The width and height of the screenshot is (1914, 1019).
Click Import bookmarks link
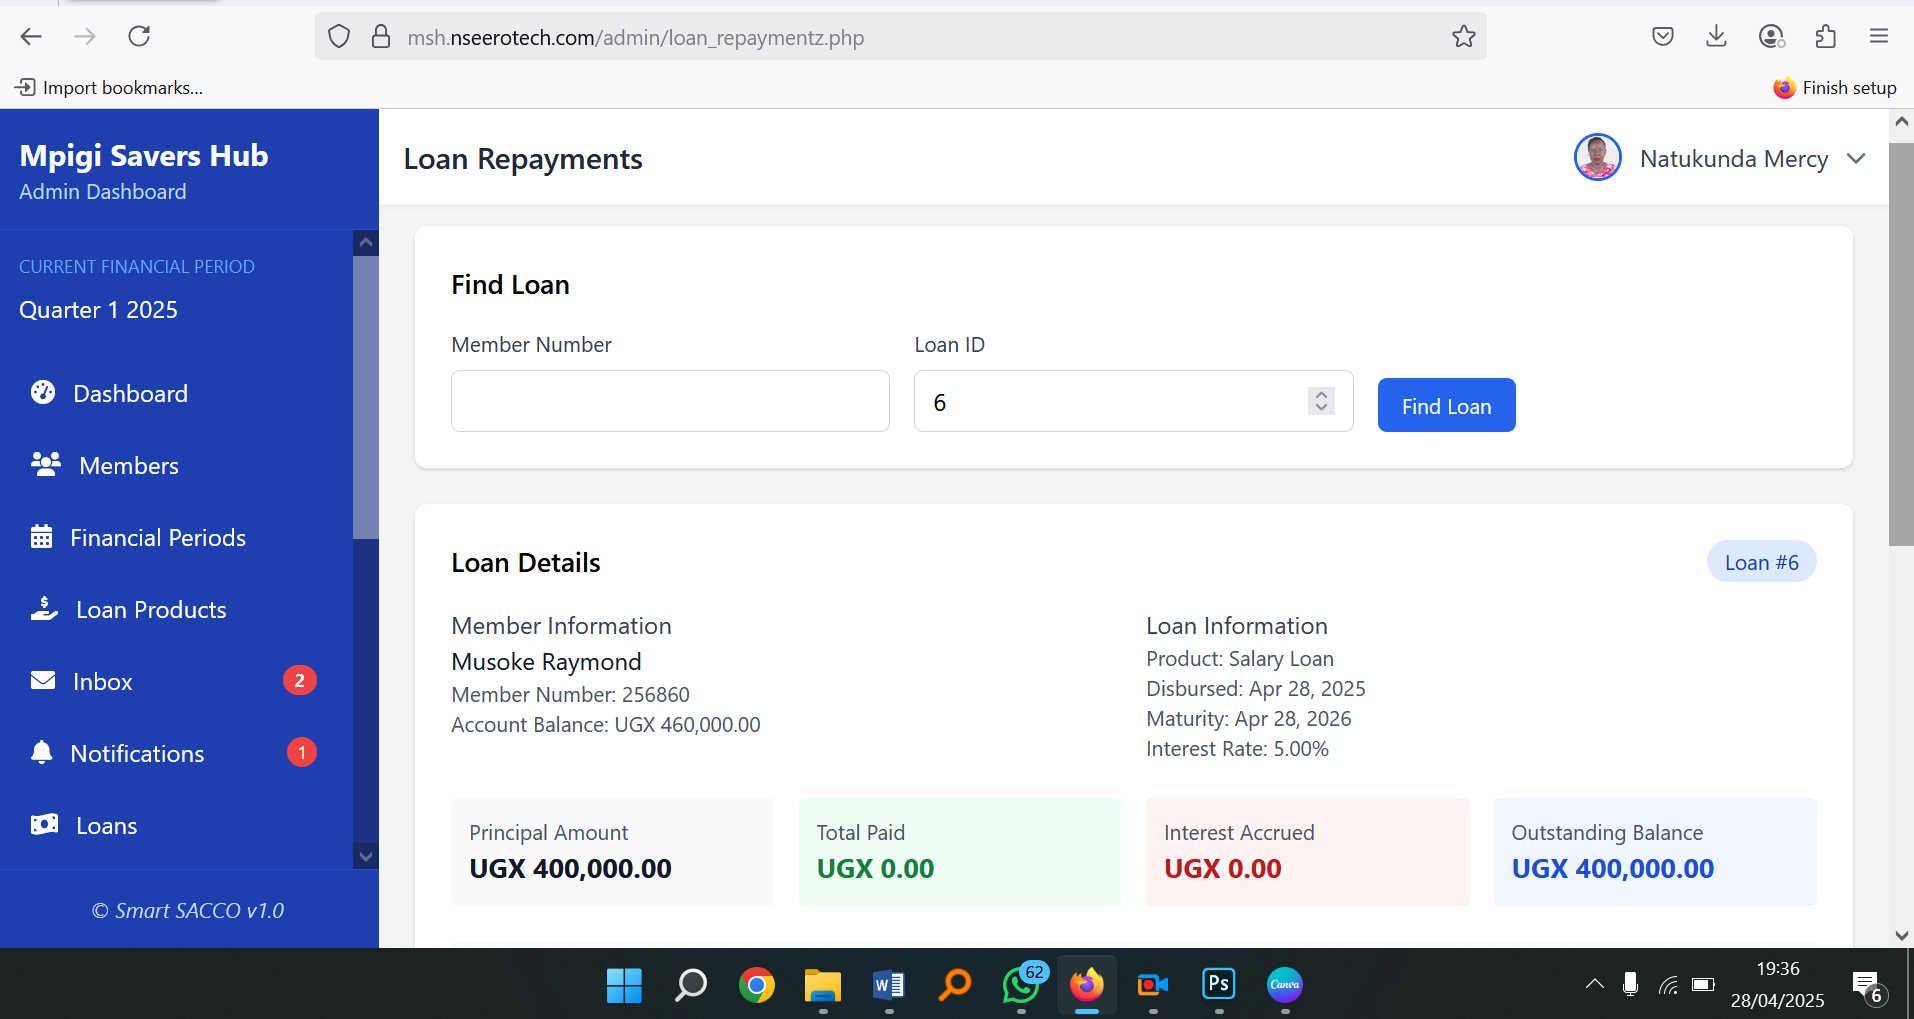coord(110,88)
